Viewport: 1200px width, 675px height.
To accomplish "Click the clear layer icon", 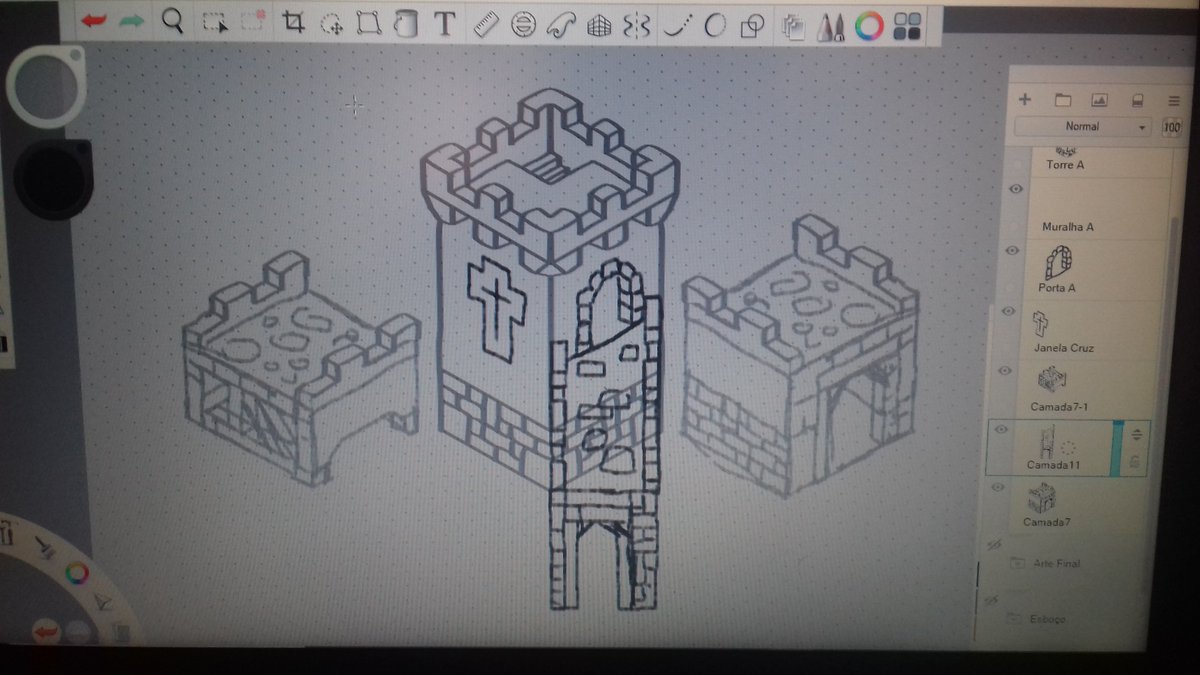I will click(x=1136, y=100).
